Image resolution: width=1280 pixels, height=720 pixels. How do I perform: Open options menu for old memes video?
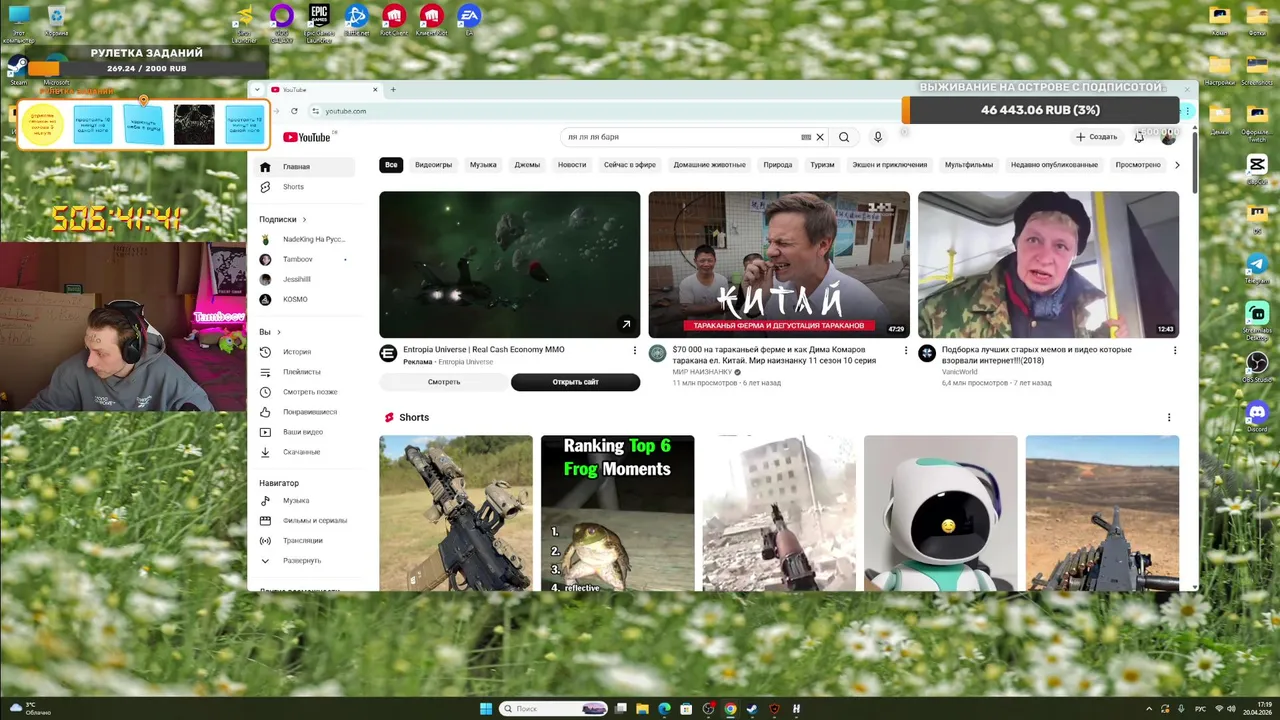point(1175,350)
